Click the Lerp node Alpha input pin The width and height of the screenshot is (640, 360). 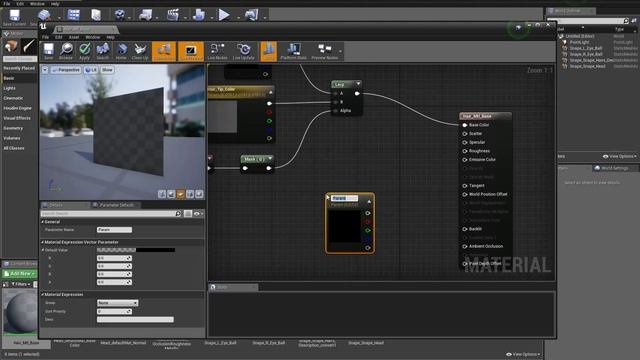click(335, 111)
